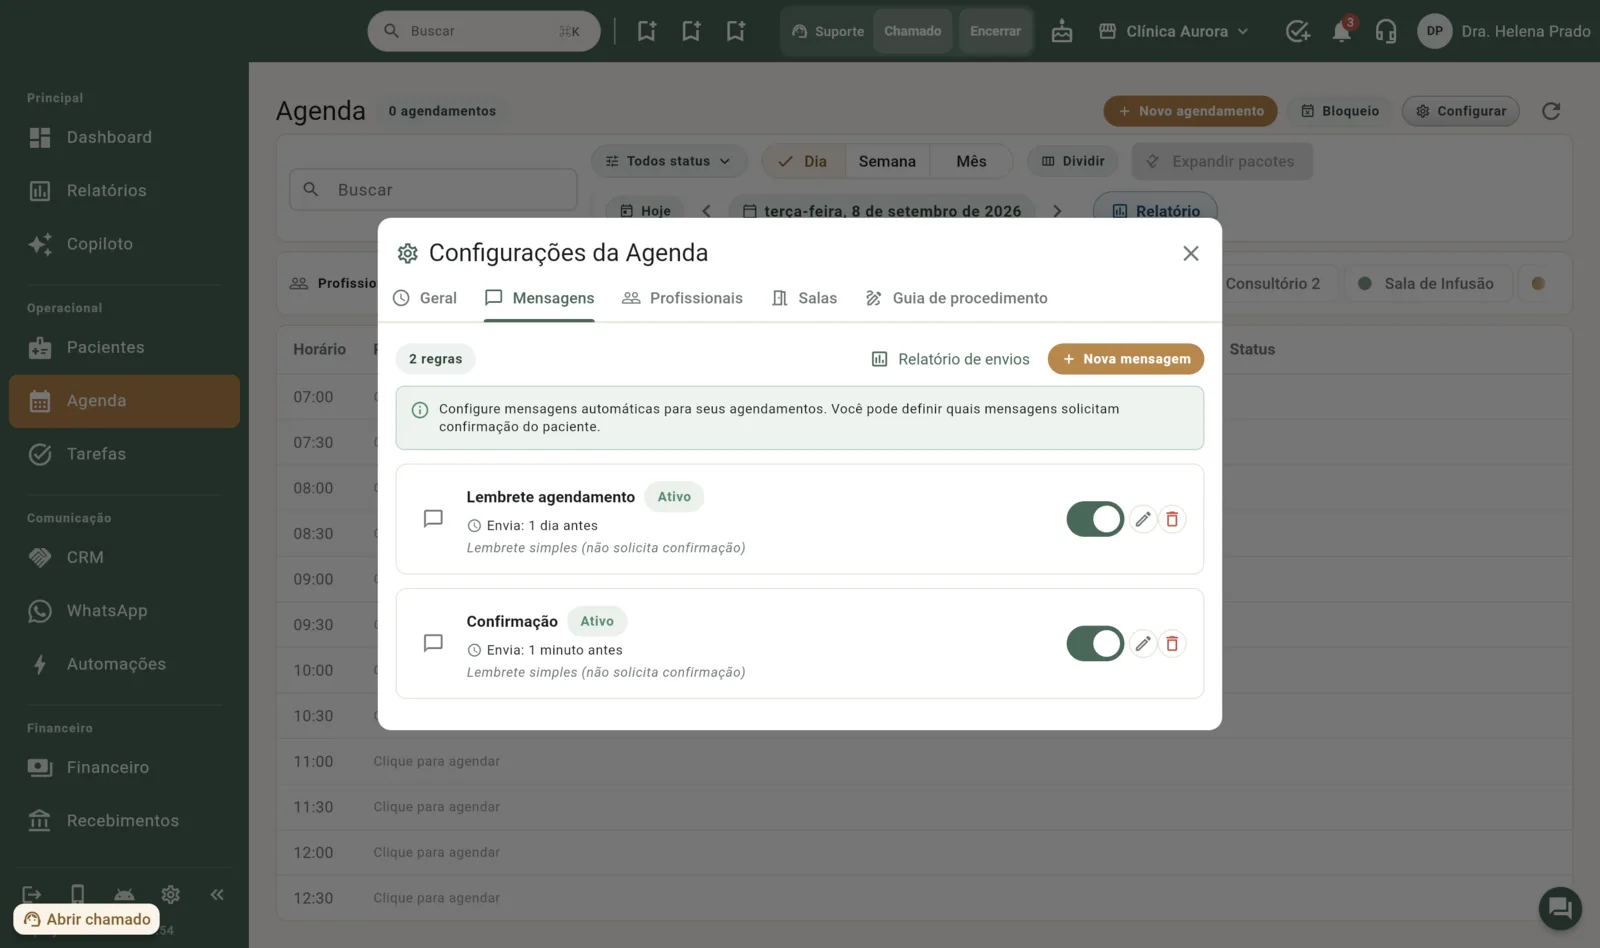This screenshot has width=1600, height=948.
Task: Open Copiloto in sidebar
Action: [x=124, y=244]
